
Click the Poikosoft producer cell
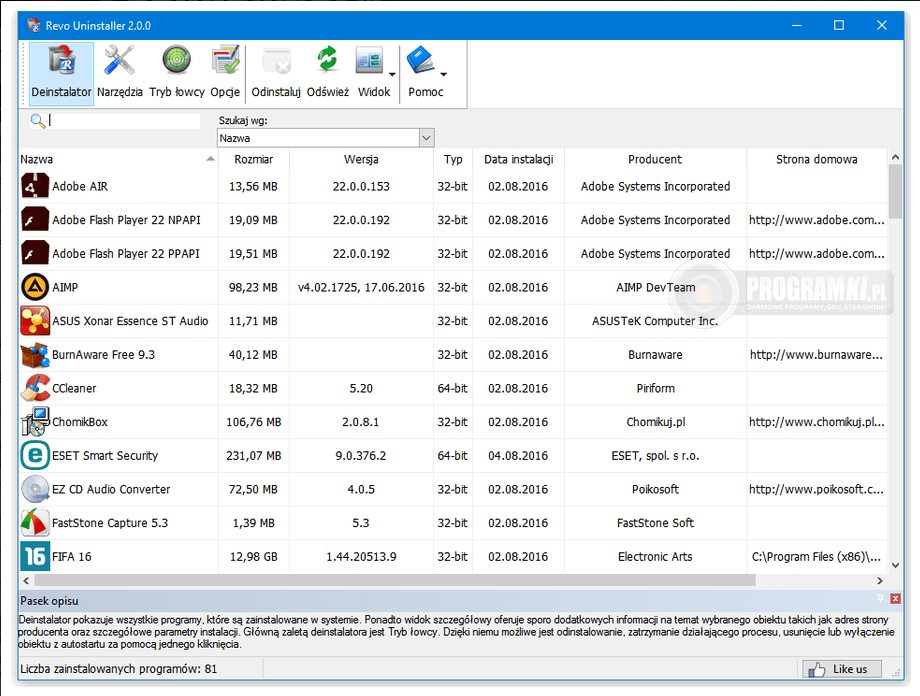(x=655, y=489)
